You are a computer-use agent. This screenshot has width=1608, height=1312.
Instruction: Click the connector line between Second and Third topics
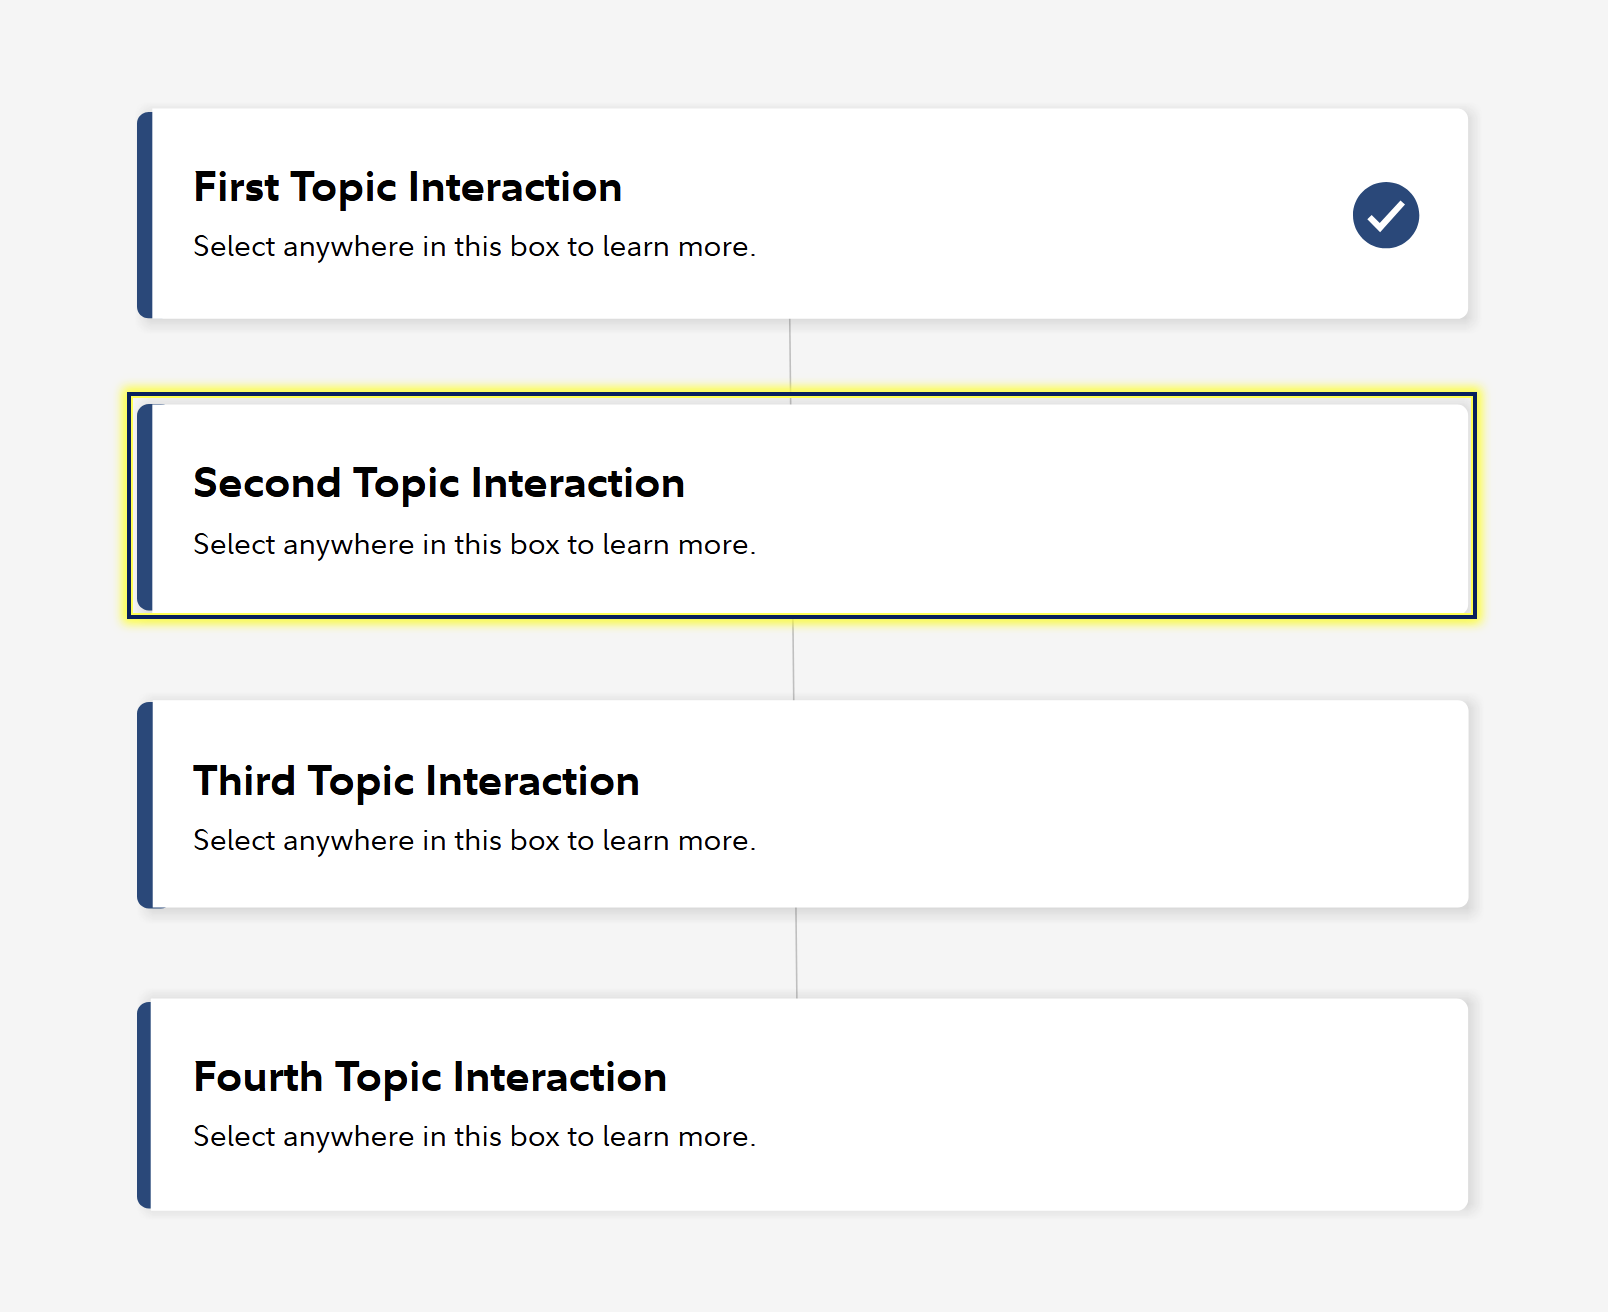pos(793,660)
